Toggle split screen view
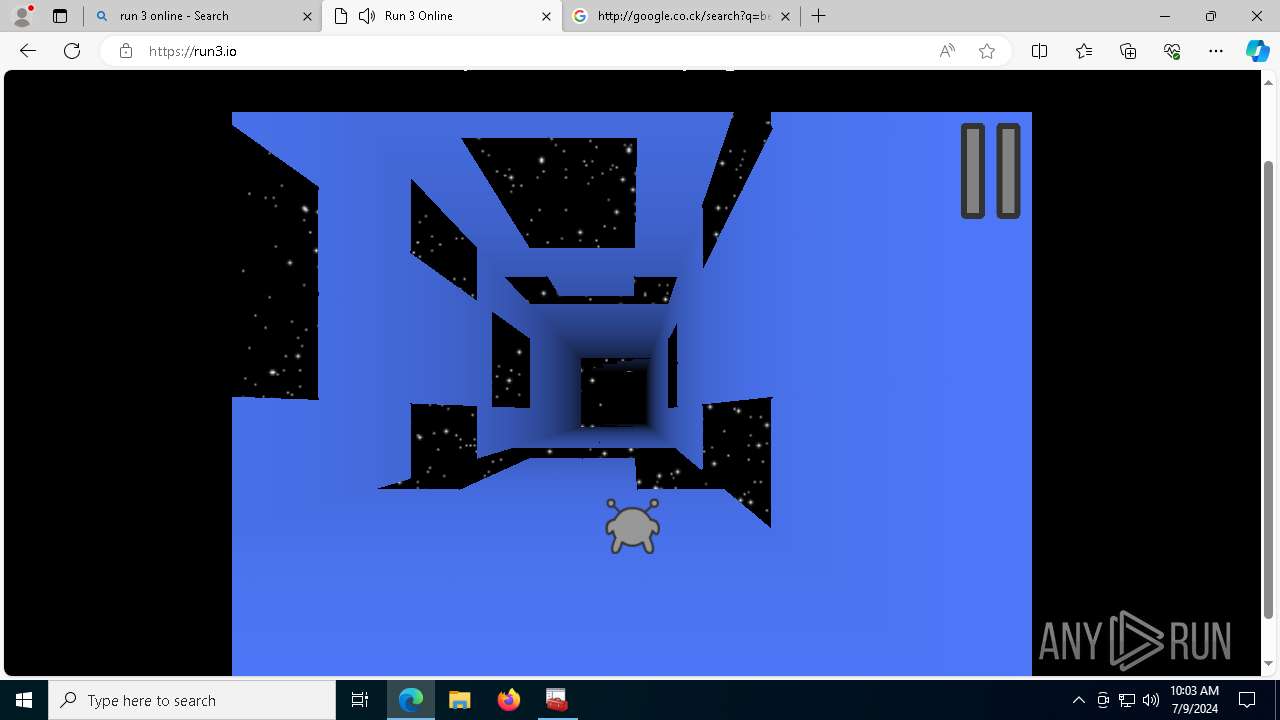 (1039, 51)
